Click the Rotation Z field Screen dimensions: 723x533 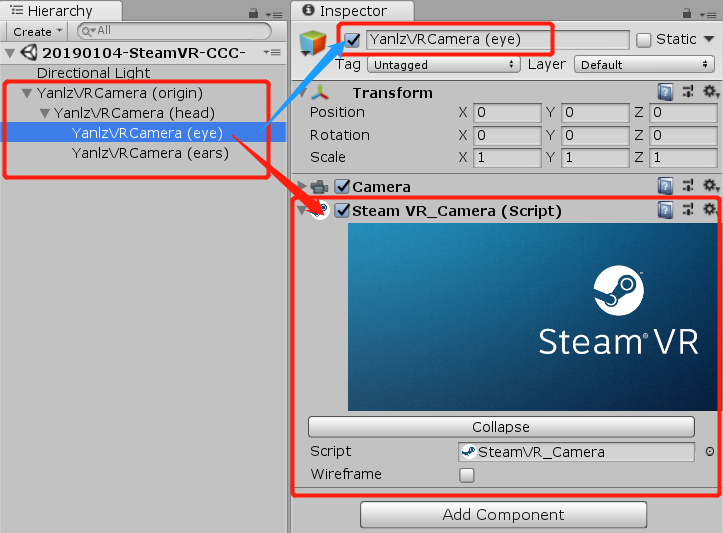pyautogui.click(x=683, y=136)
